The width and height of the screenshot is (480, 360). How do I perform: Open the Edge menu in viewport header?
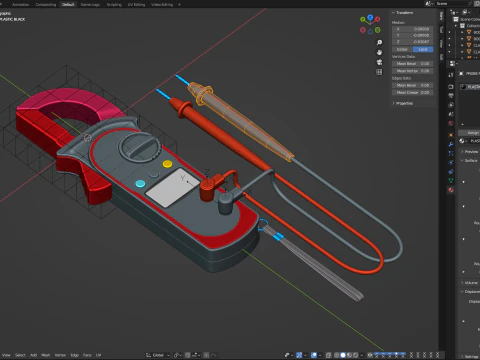pyautogui.click(x=75, y=355)
